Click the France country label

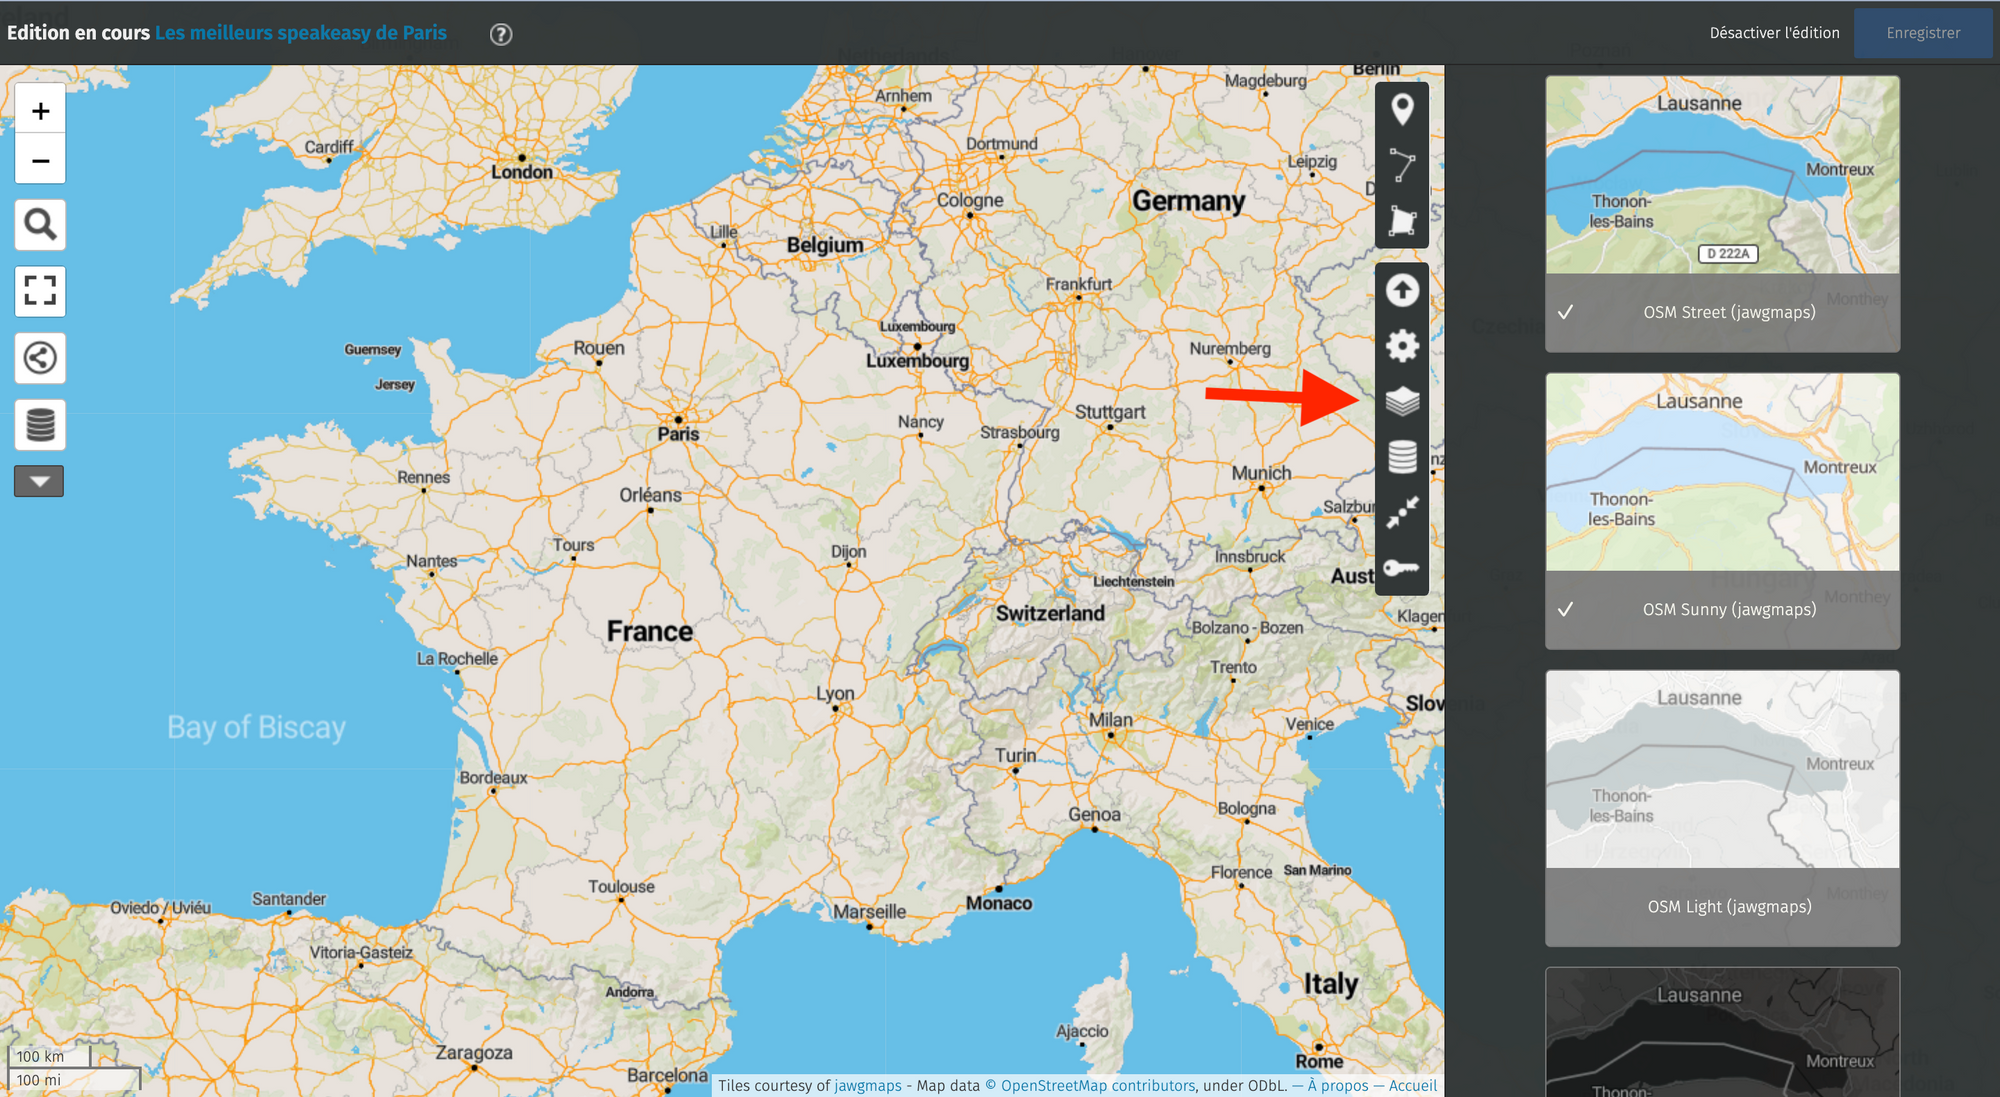coord(650,632)
